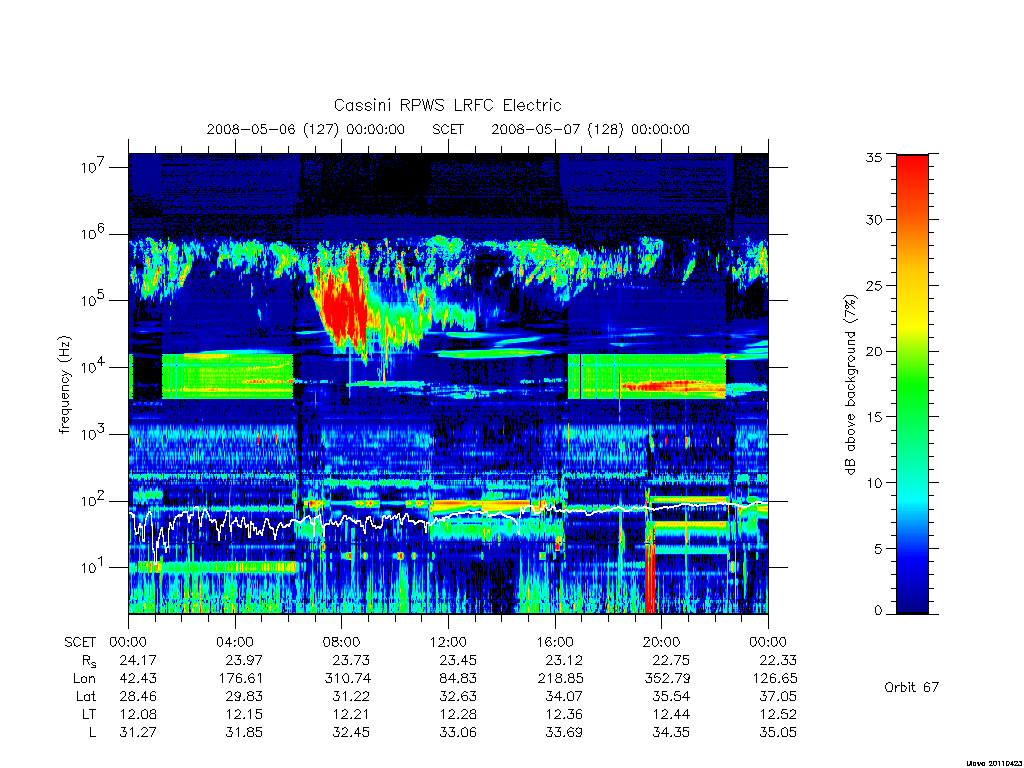This screenshot has width=1024, height=768.
Task: Click the SCET time tick 20:00
Action: pyautogui.click(x=662, y=642)
